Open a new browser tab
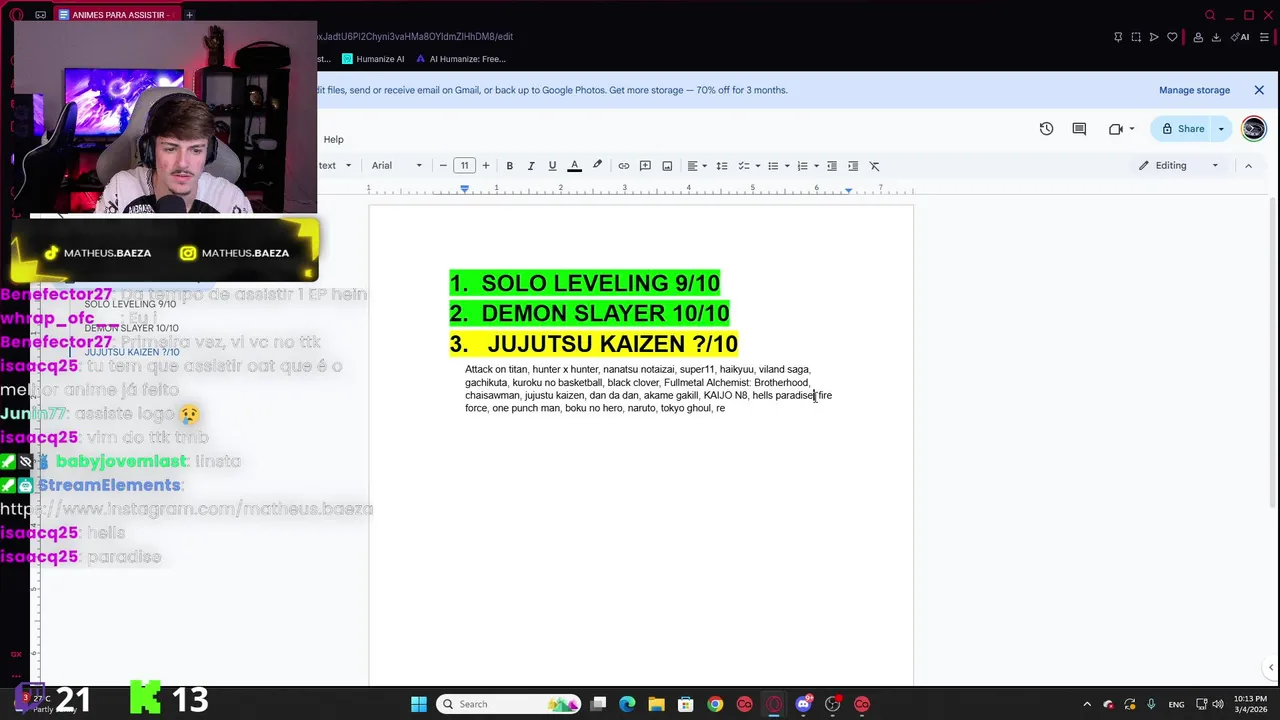 [x=189, y=15]
